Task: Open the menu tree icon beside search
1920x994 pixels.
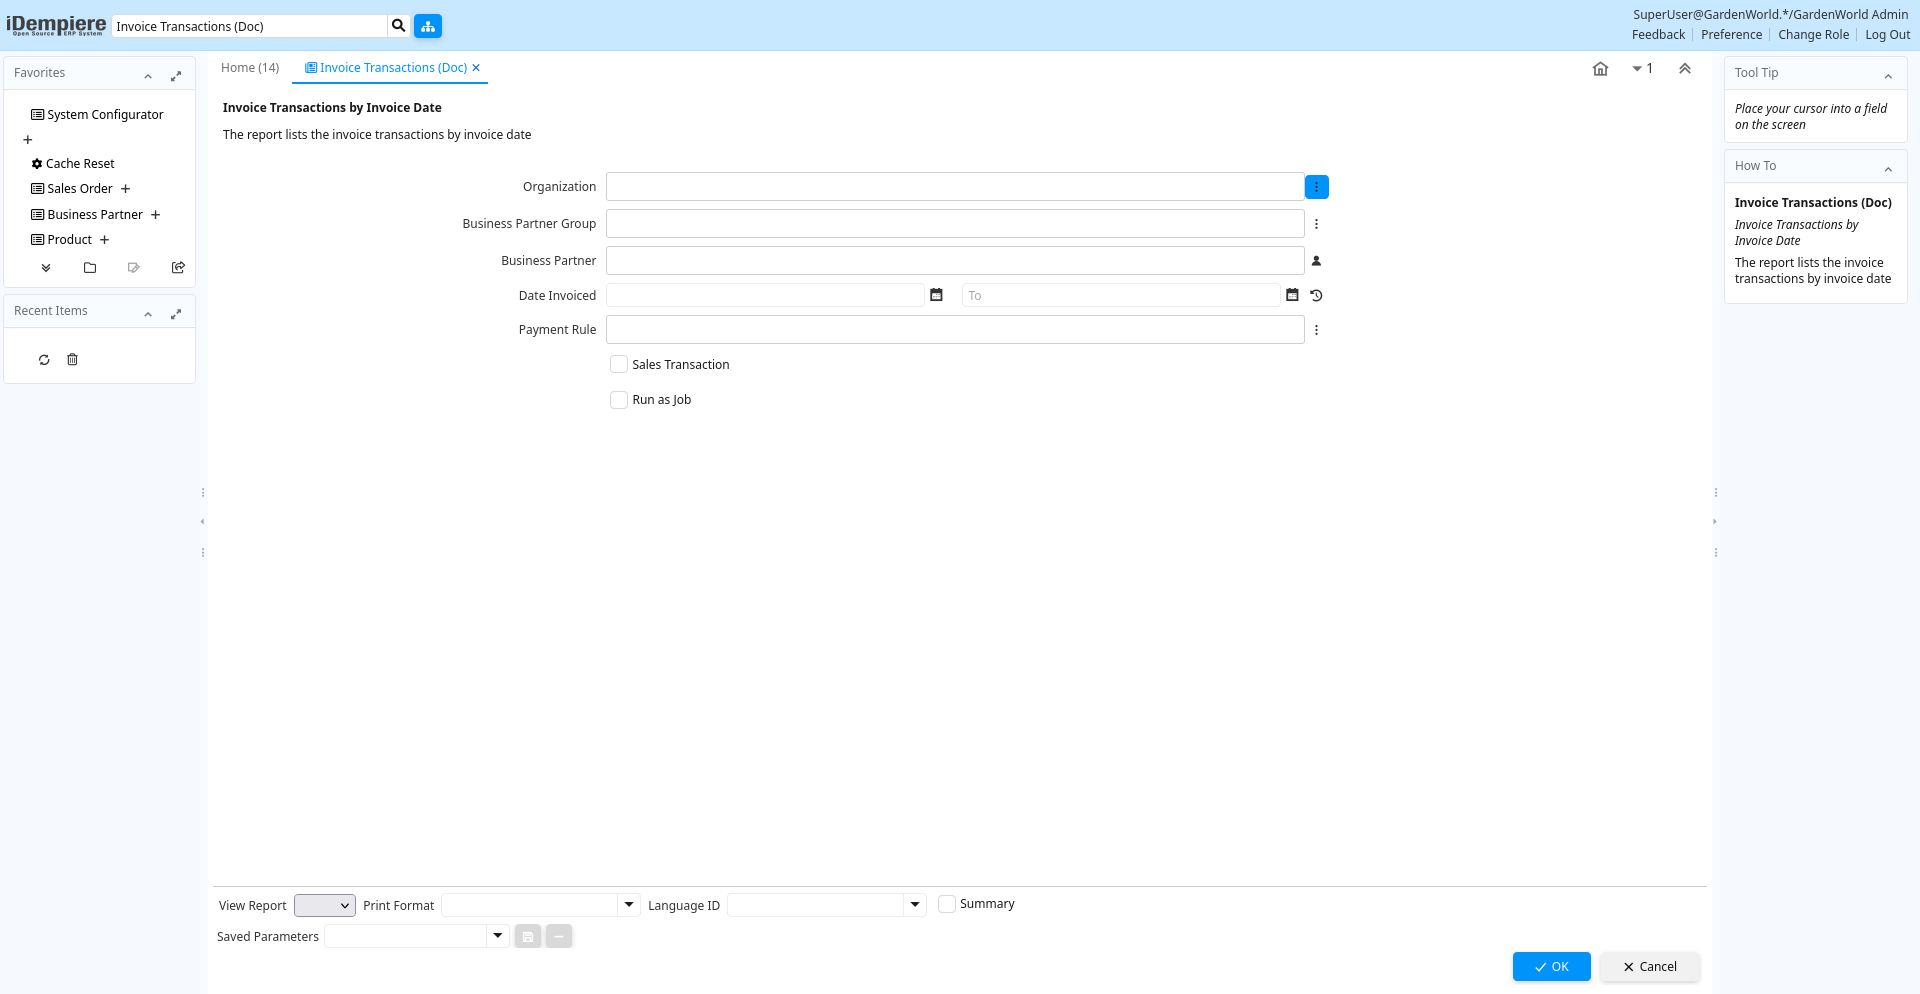Action: tap(428, 26)
